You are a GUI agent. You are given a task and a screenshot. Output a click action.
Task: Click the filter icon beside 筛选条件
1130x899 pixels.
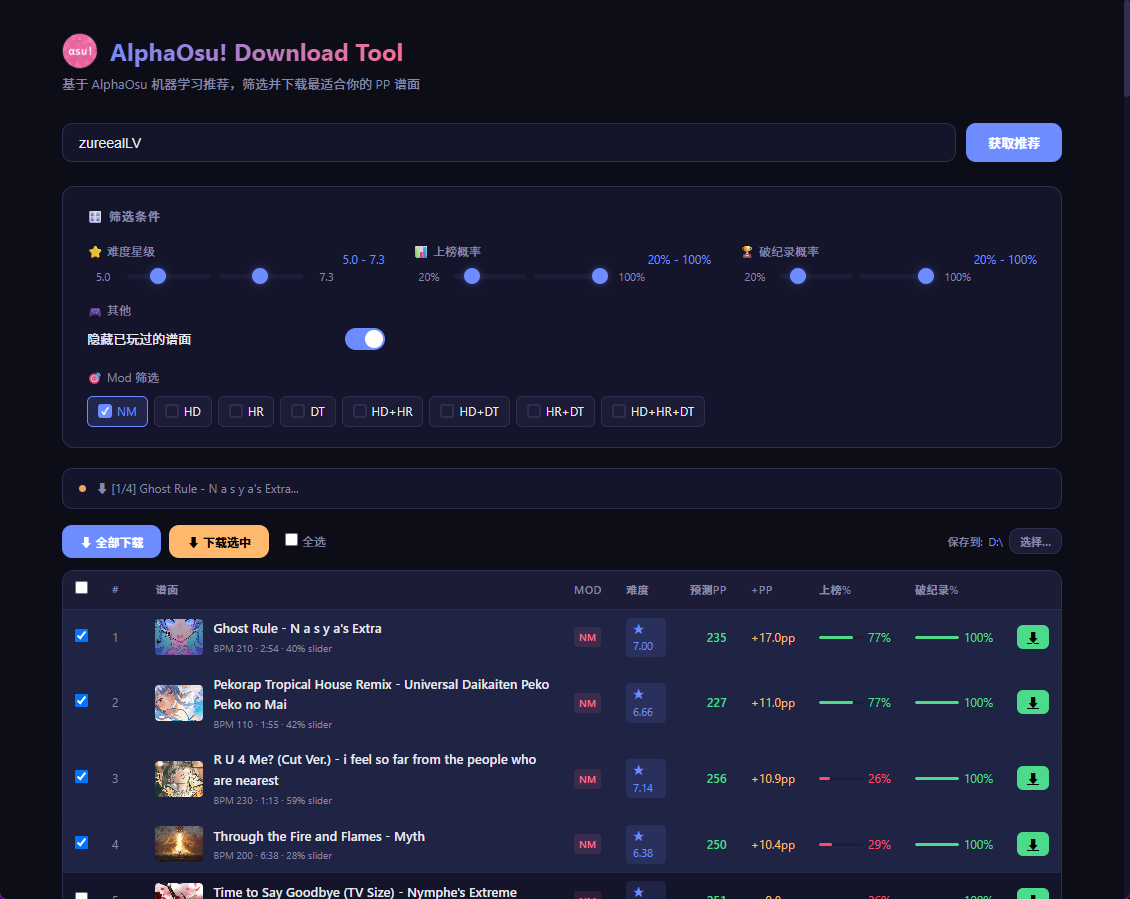(x=95, y=216)
